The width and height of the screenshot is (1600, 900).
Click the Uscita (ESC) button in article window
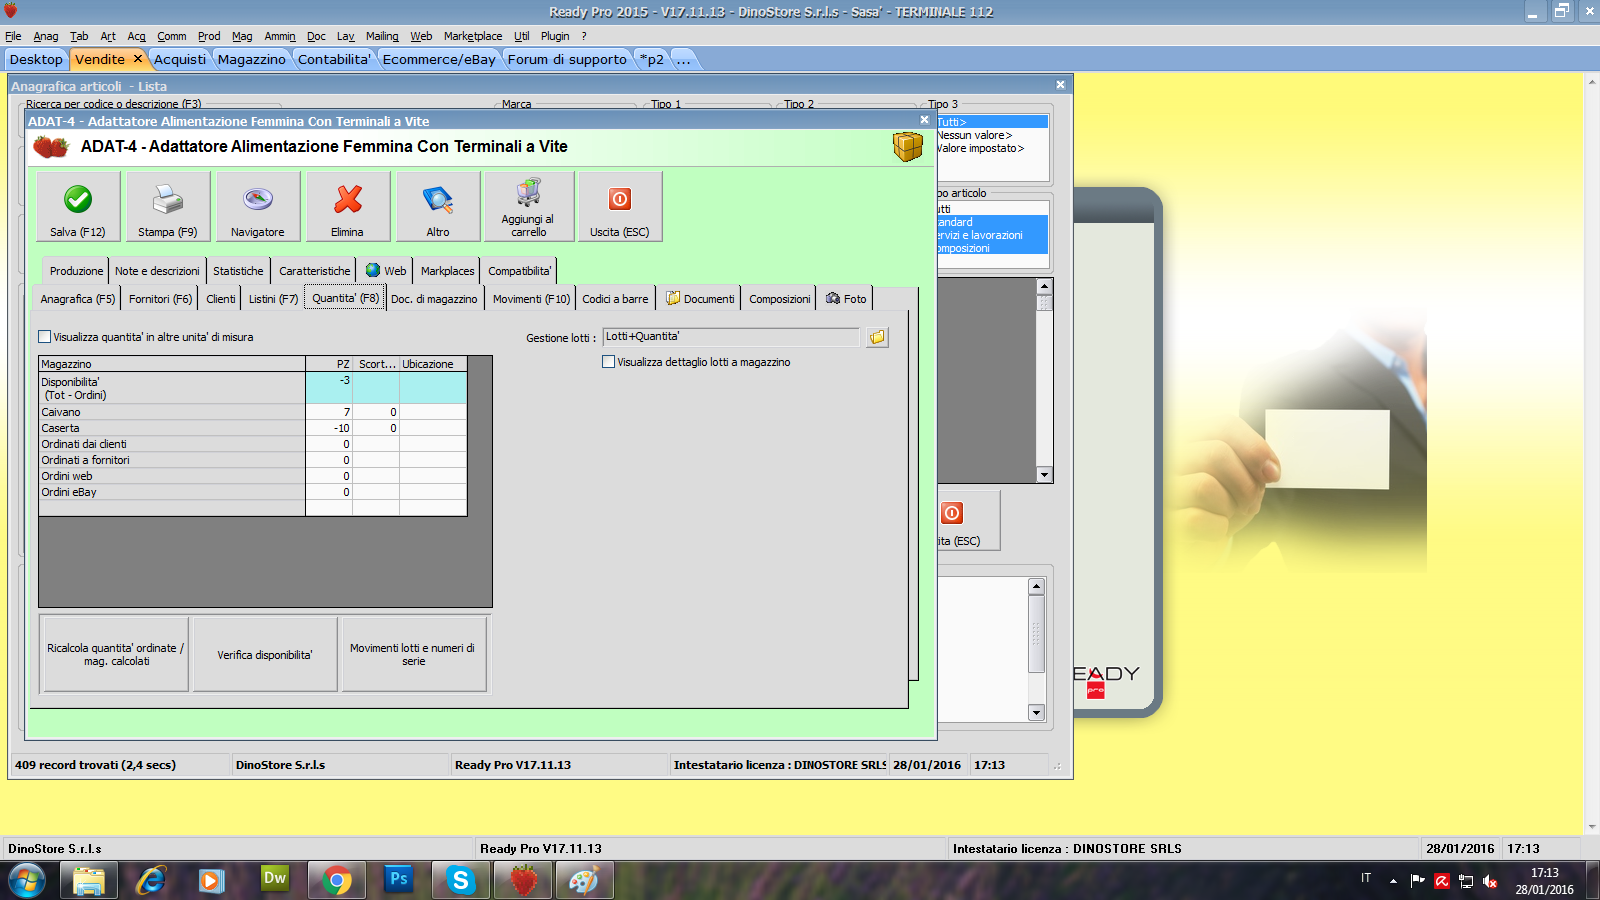[x=620, y=206]
